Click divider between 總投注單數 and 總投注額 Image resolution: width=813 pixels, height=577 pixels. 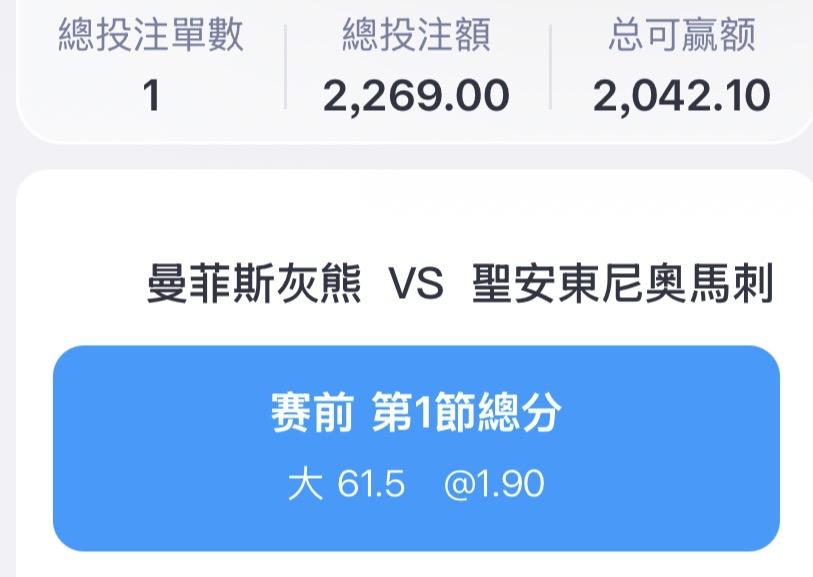tap(285, 67)
